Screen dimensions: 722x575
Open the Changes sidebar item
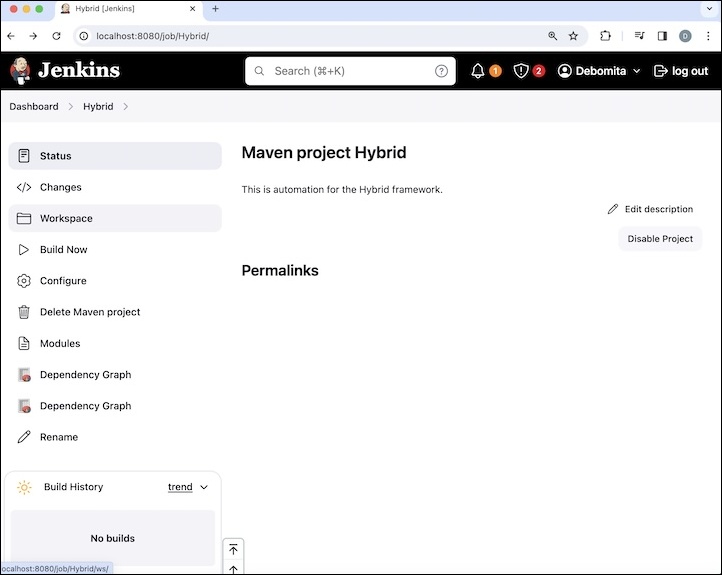(x=60, y=187)
